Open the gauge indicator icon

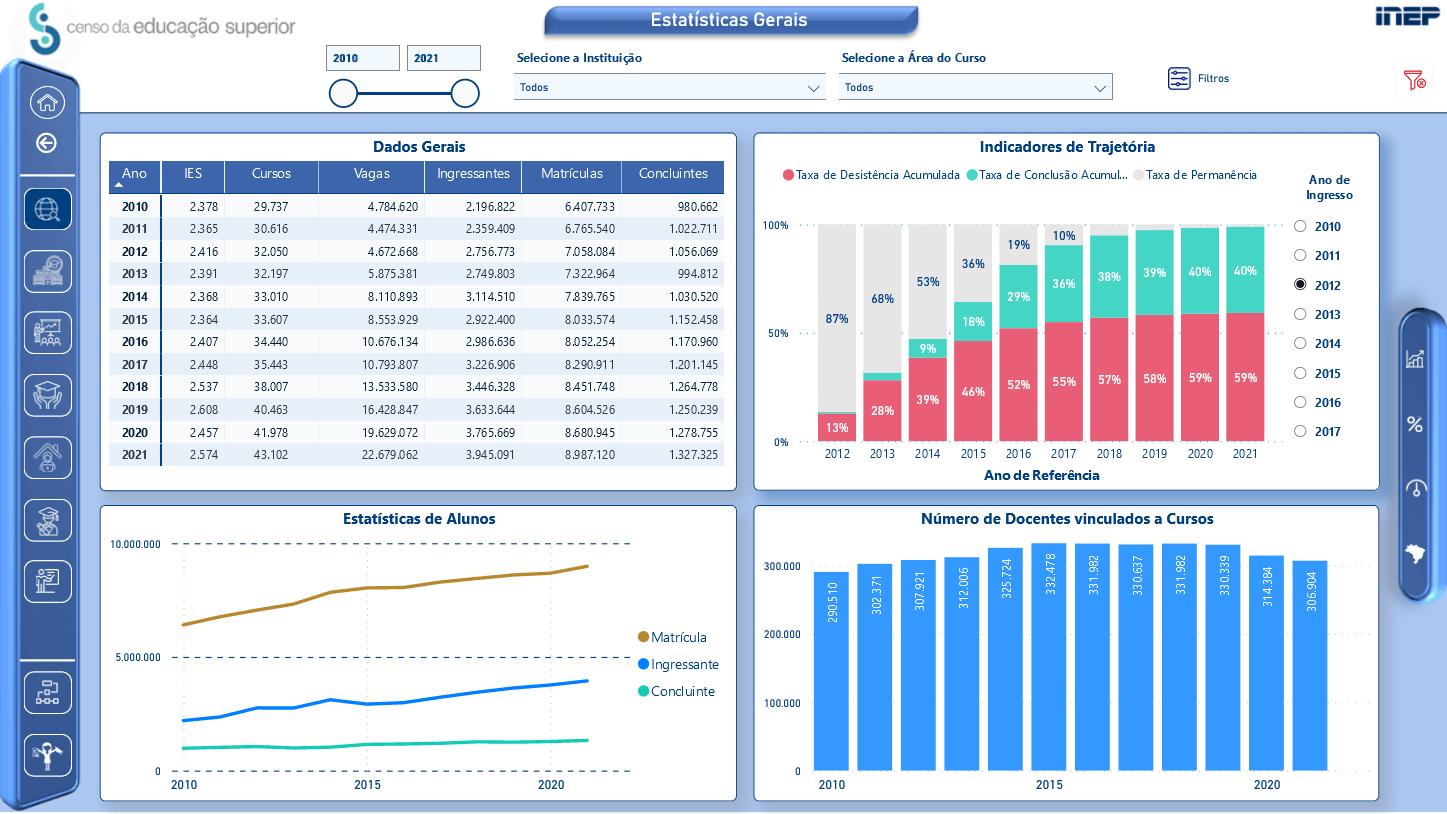[x=1414, y=489]
